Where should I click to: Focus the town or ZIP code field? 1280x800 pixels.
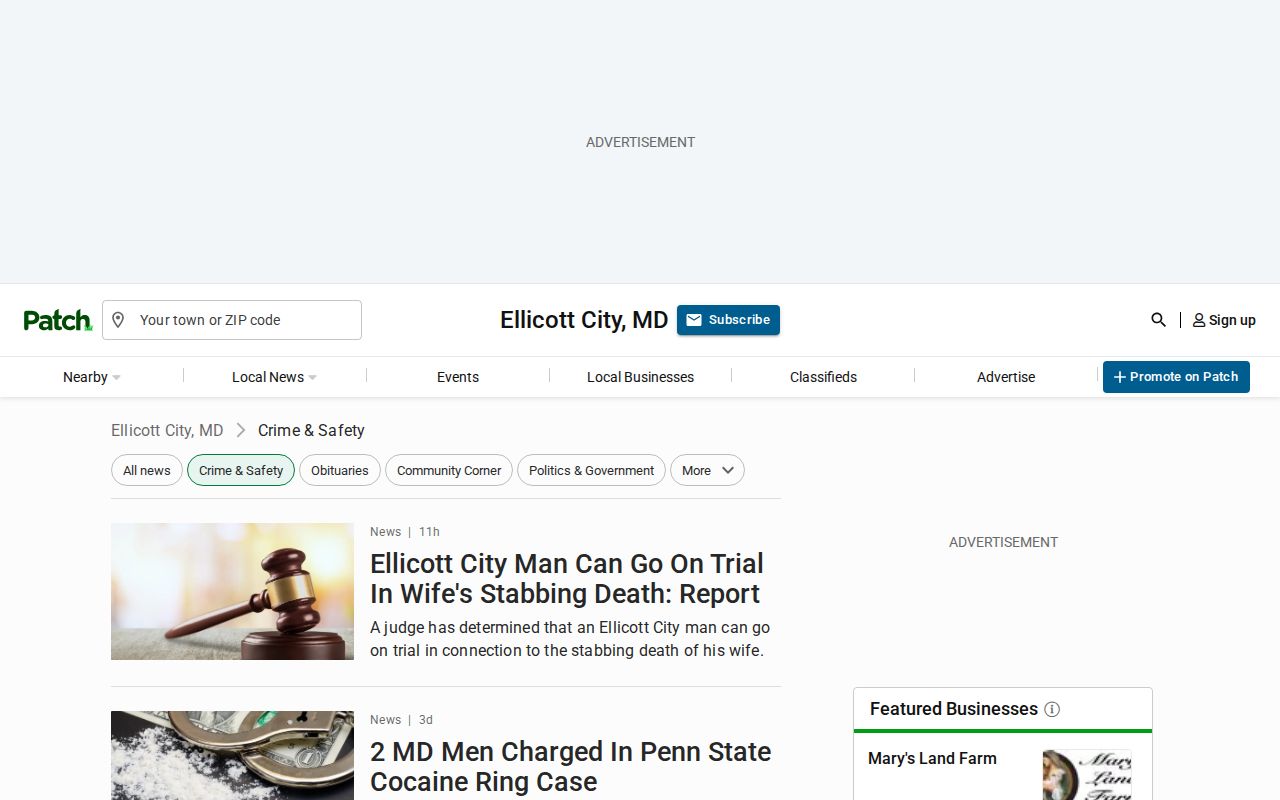pyautogui.click(x=232, y=320)
